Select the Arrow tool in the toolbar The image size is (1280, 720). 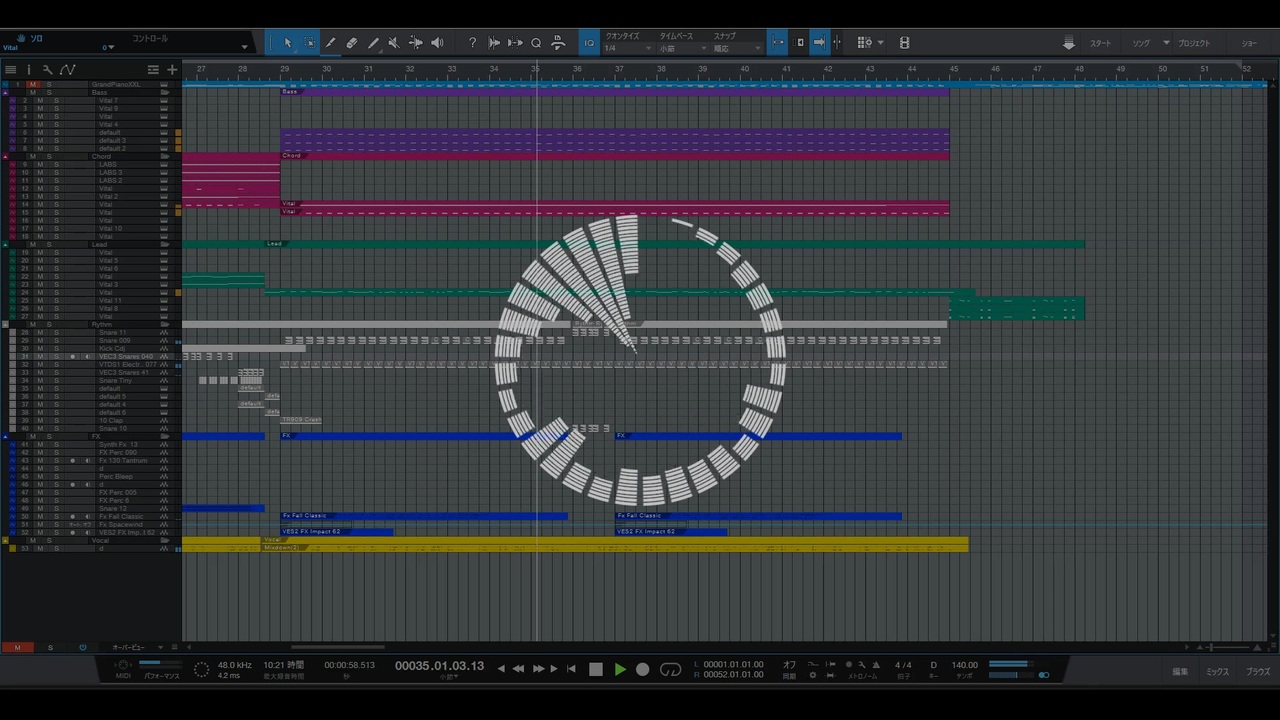(x=288, y=43)
